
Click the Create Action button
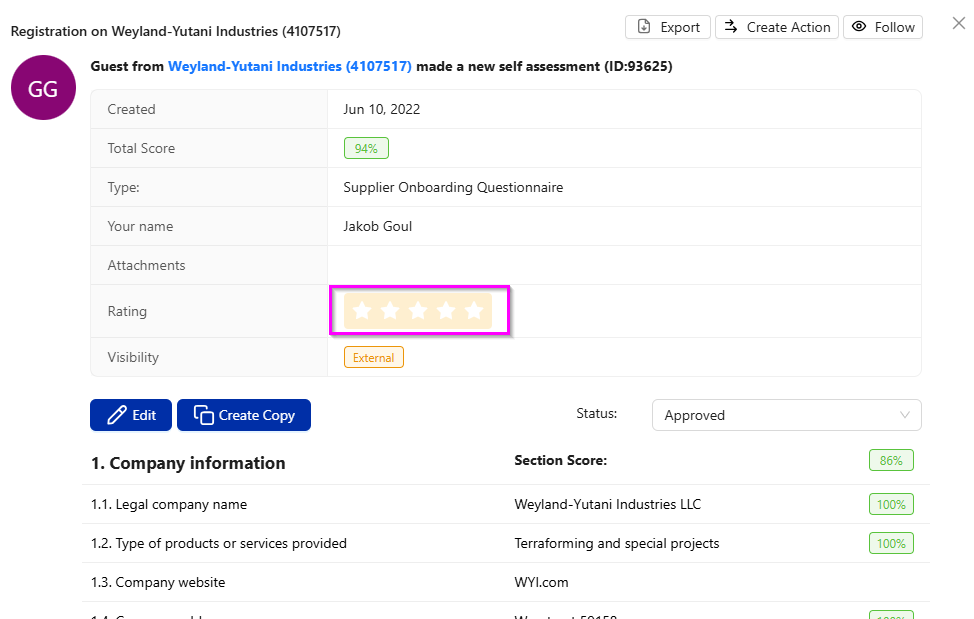coord(776,27)
